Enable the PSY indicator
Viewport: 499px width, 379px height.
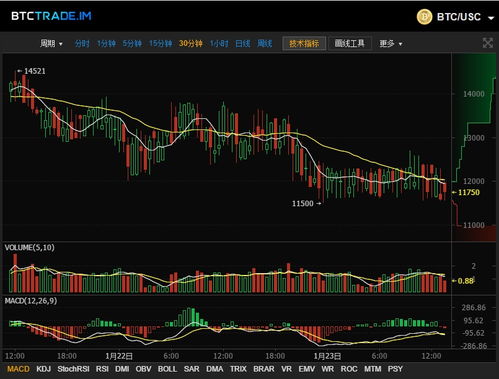395,369
